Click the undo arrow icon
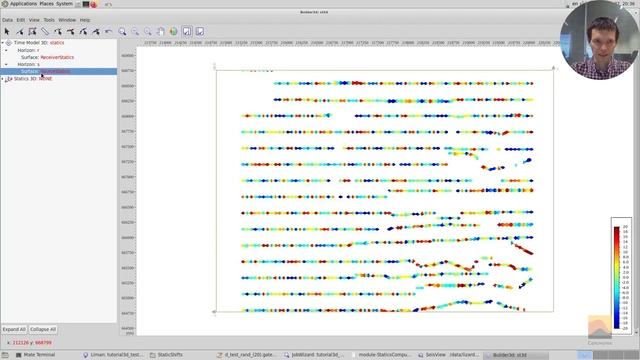The image size is (640, 360). coord(109,31)
